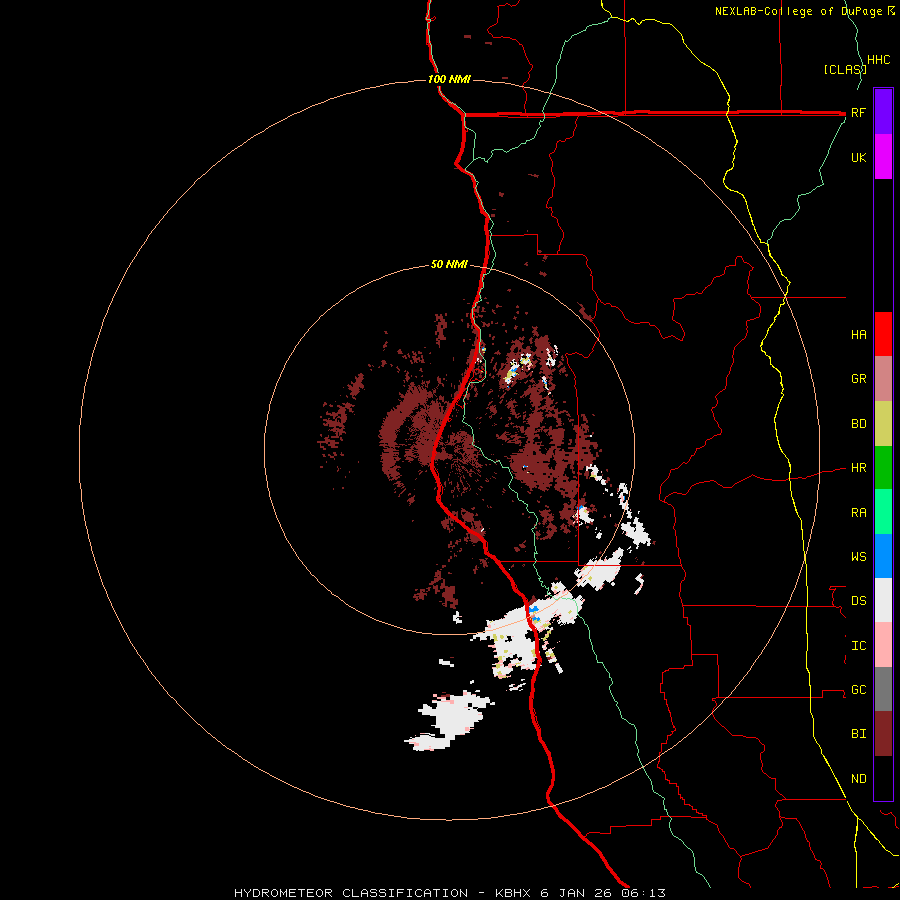Click the BD legend label
The image size is (900, 900).
(858, 424)
